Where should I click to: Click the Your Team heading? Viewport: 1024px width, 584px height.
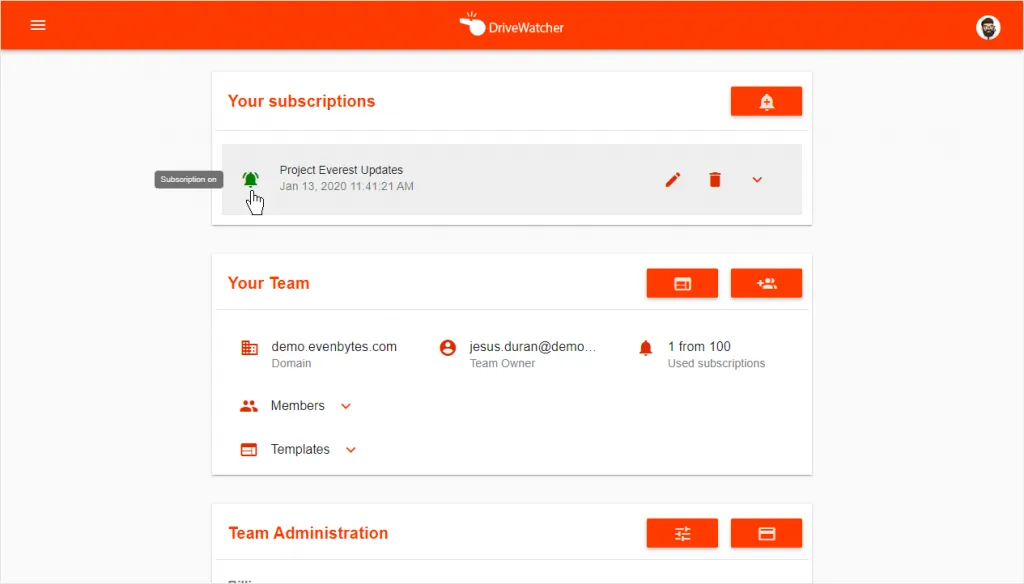tap(268, 284)
